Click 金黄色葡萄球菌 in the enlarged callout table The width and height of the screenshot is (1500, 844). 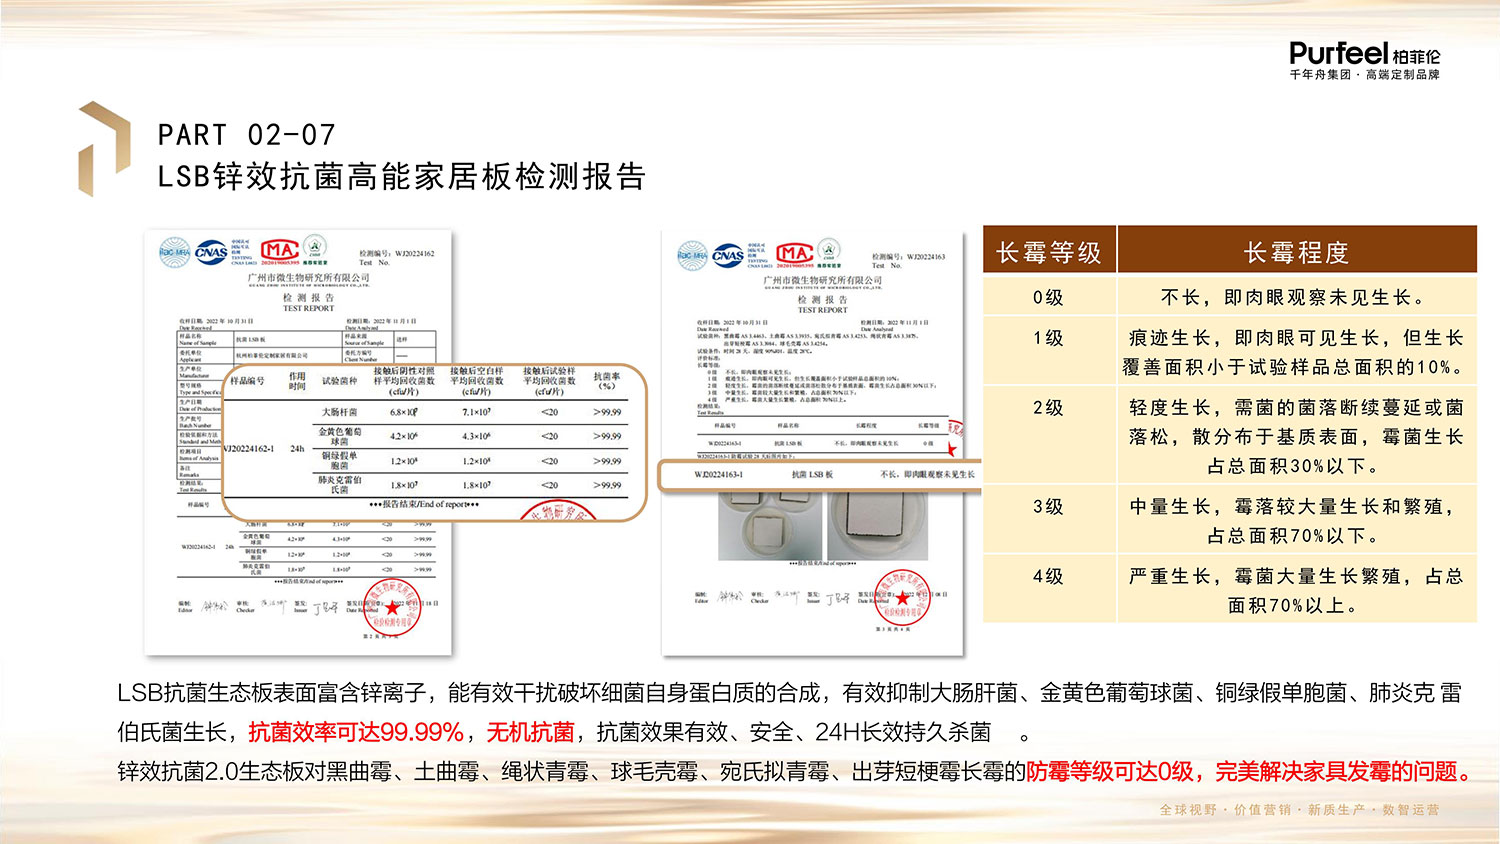coord(339,436)
